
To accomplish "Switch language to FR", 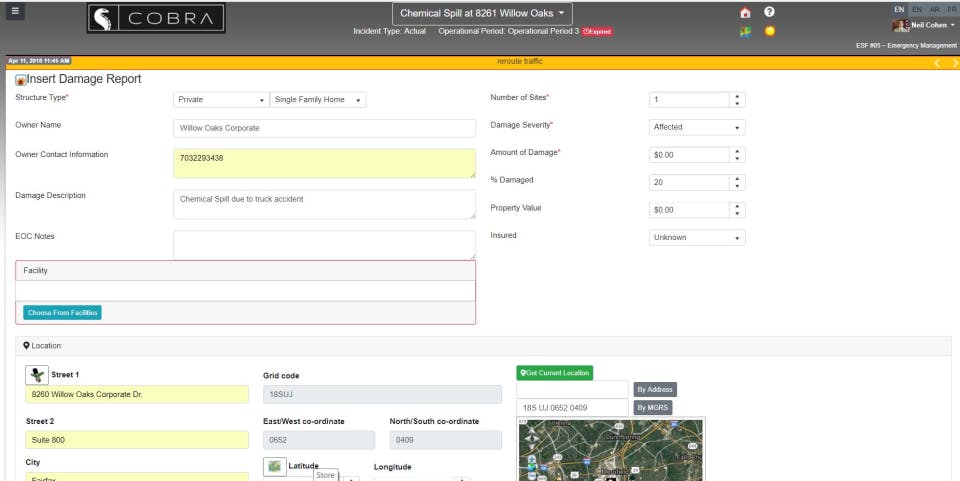I will coord(951,9).
